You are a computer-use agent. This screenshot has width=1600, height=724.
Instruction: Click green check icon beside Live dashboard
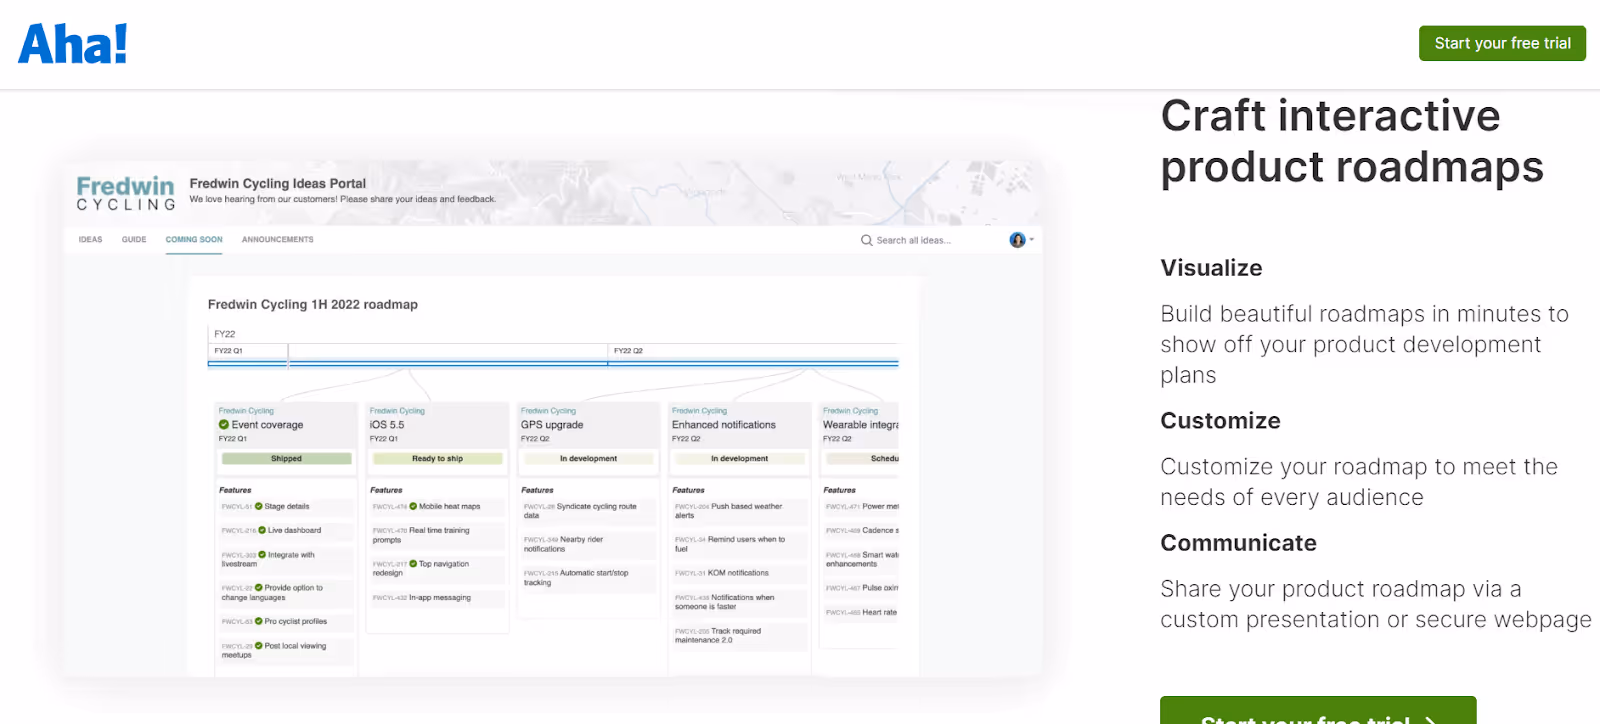click(262, 530)
